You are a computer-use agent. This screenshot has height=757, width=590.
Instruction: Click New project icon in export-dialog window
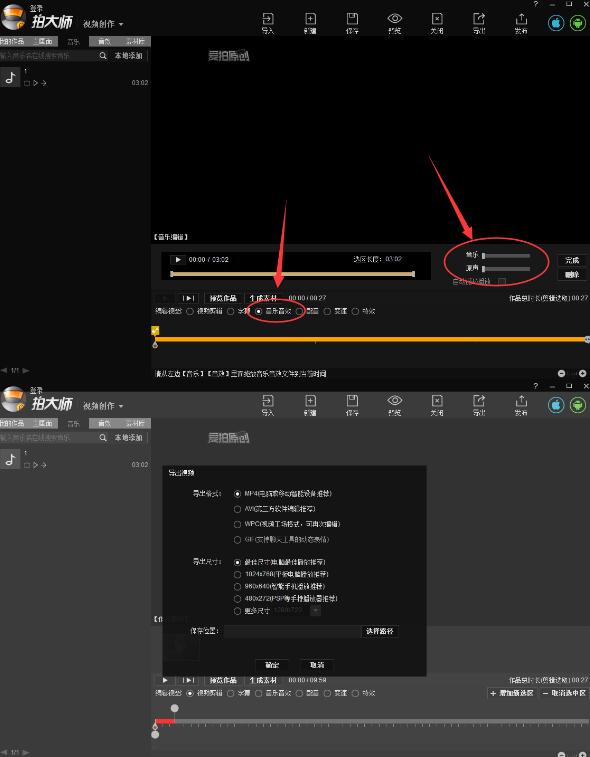[x=310, y=401]
